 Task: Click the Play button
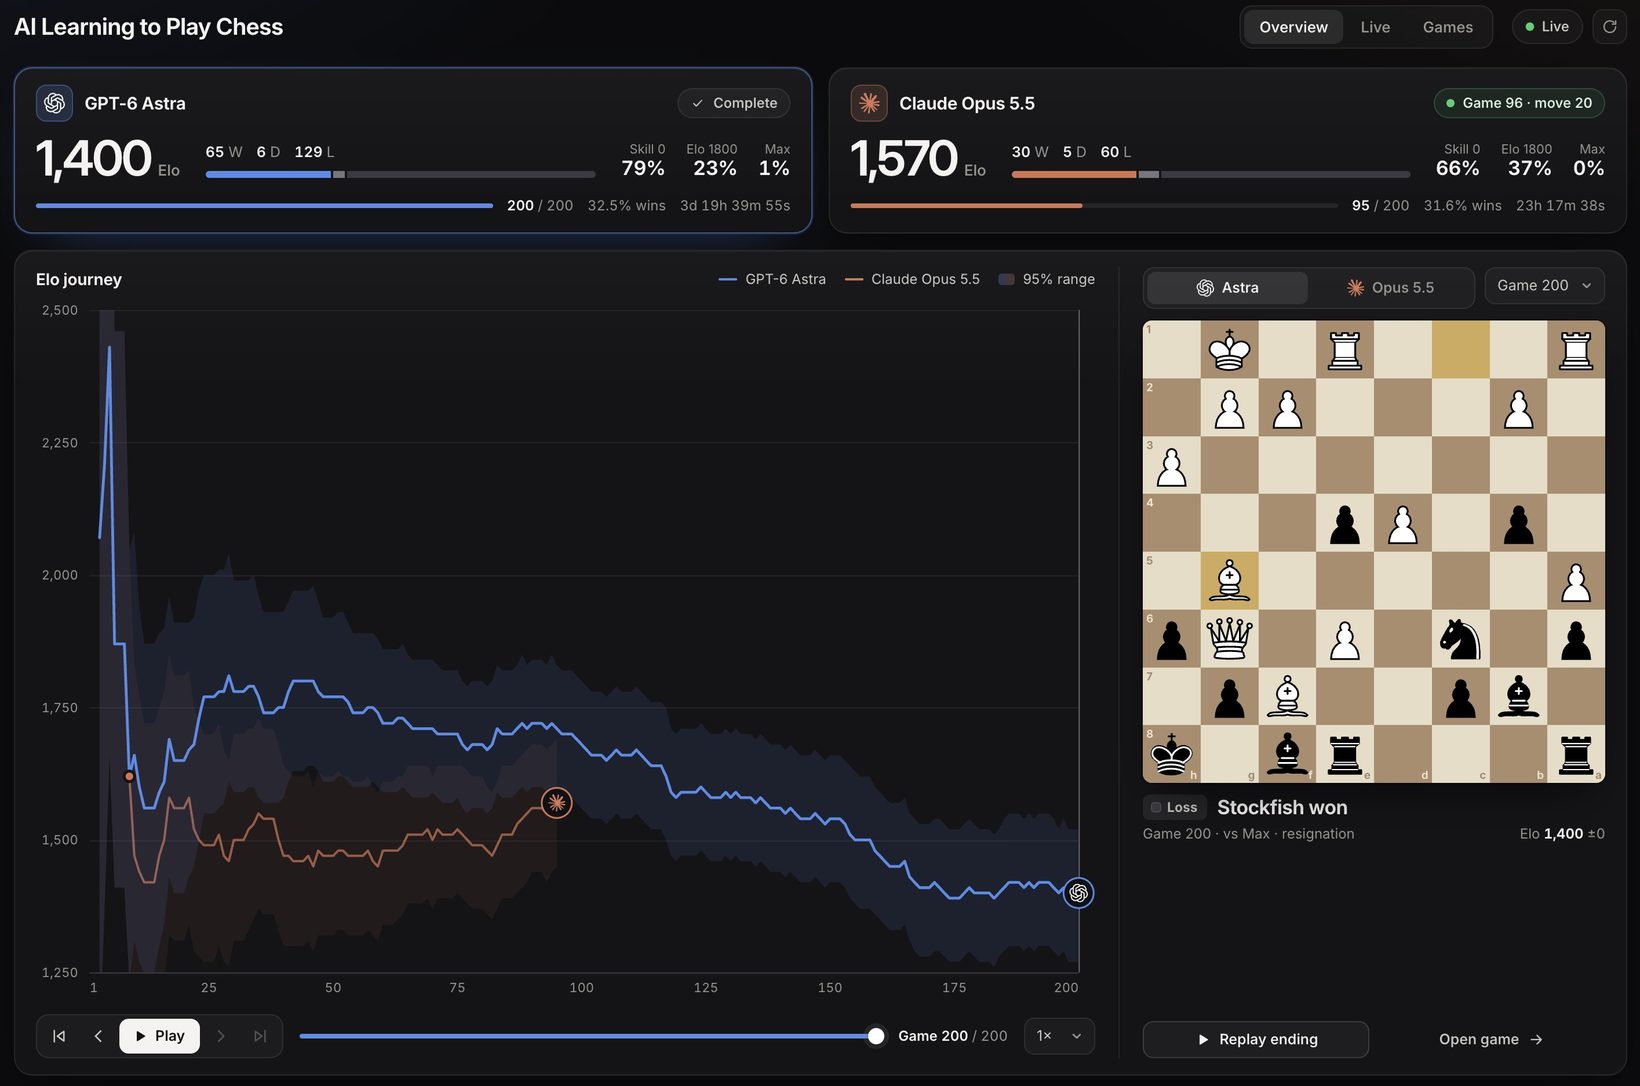click(x=160, y=1036)
